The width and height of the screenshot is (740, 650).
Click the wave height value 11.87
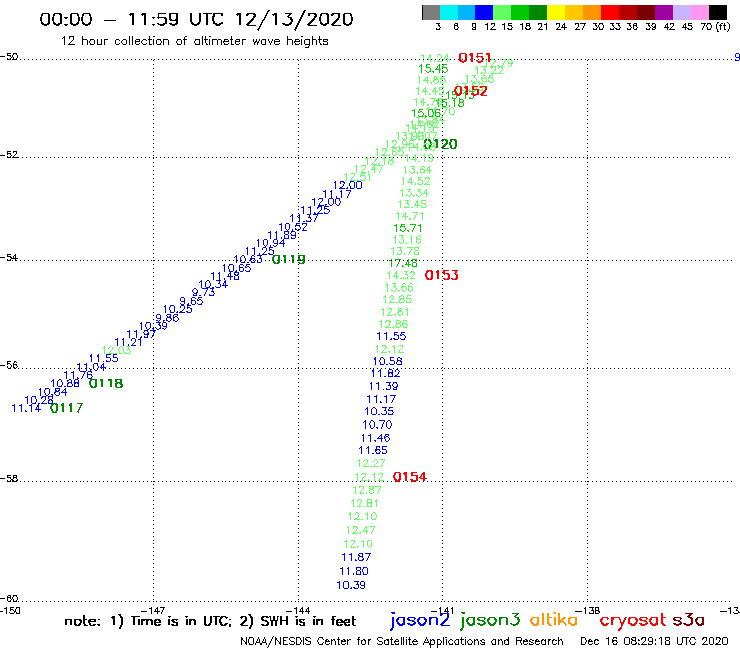click(x=356, y=557)
